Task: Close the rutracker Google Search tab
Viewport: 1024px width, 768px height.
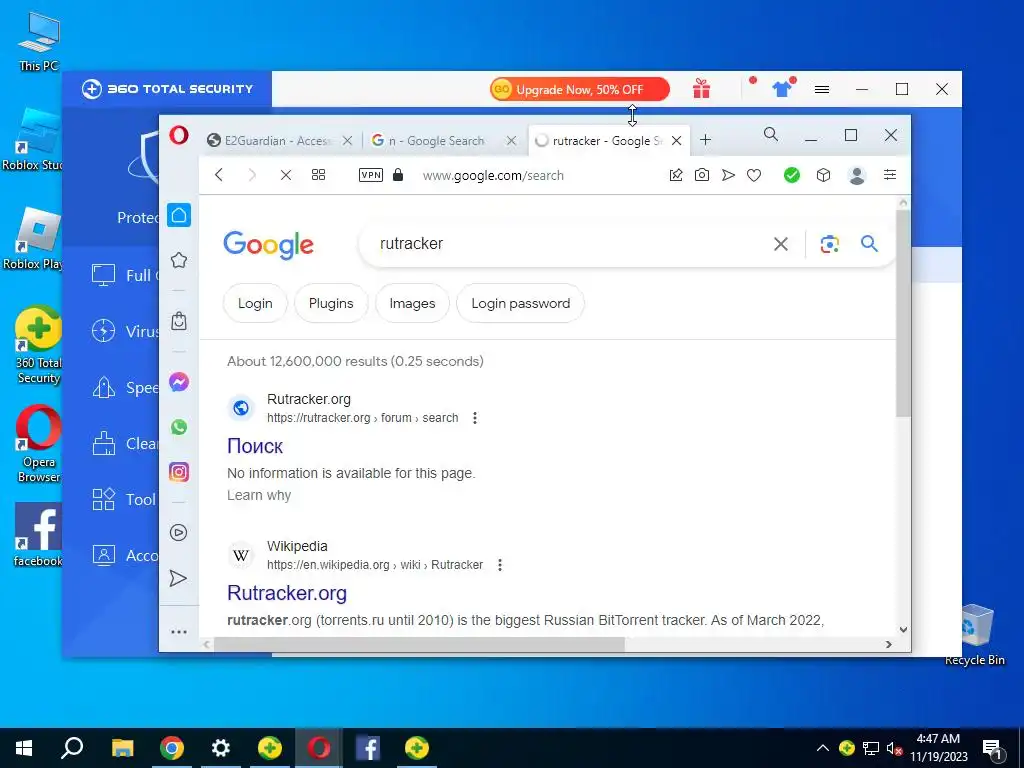Action: pos(677,140)
